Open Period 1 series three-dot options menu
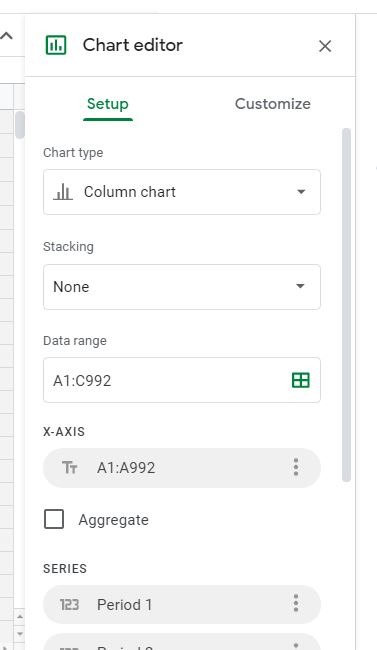Screen dimensions: 377x650 pyautogui.click(x=296, y=603)
